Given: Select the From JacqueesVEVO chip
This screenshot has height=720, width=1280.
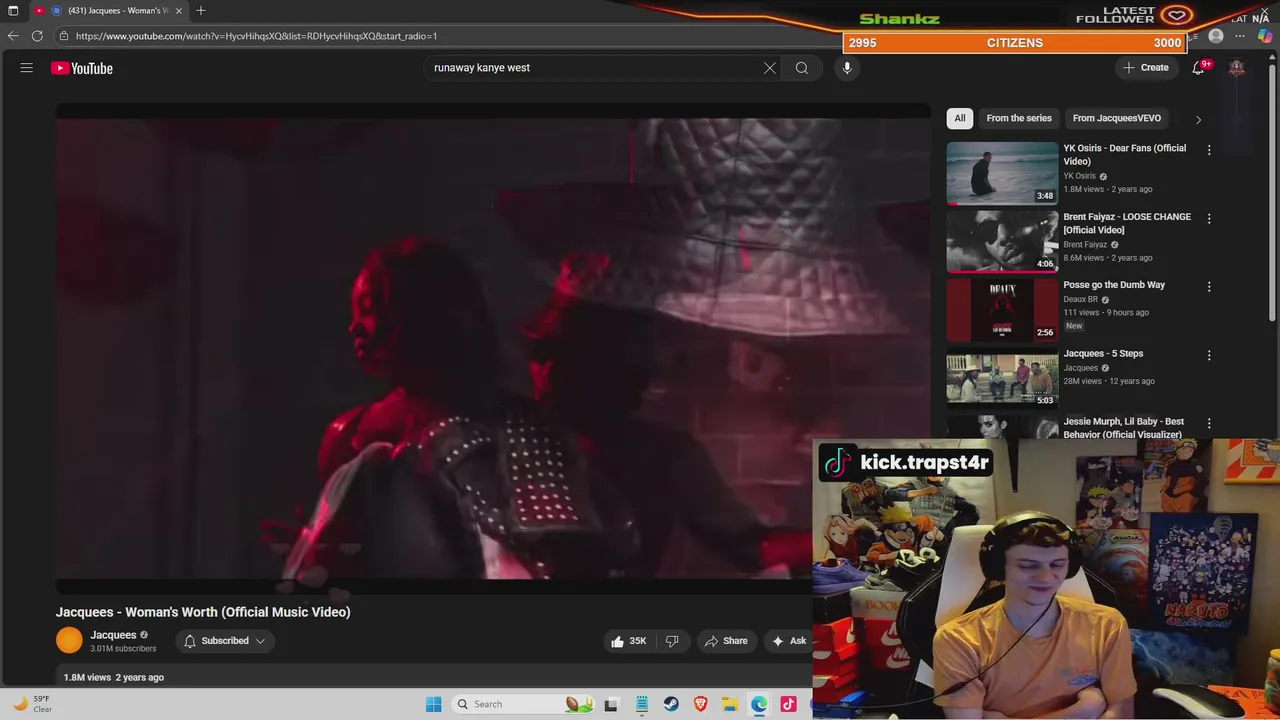Looking at the screenshot, I should point(1117,118).
